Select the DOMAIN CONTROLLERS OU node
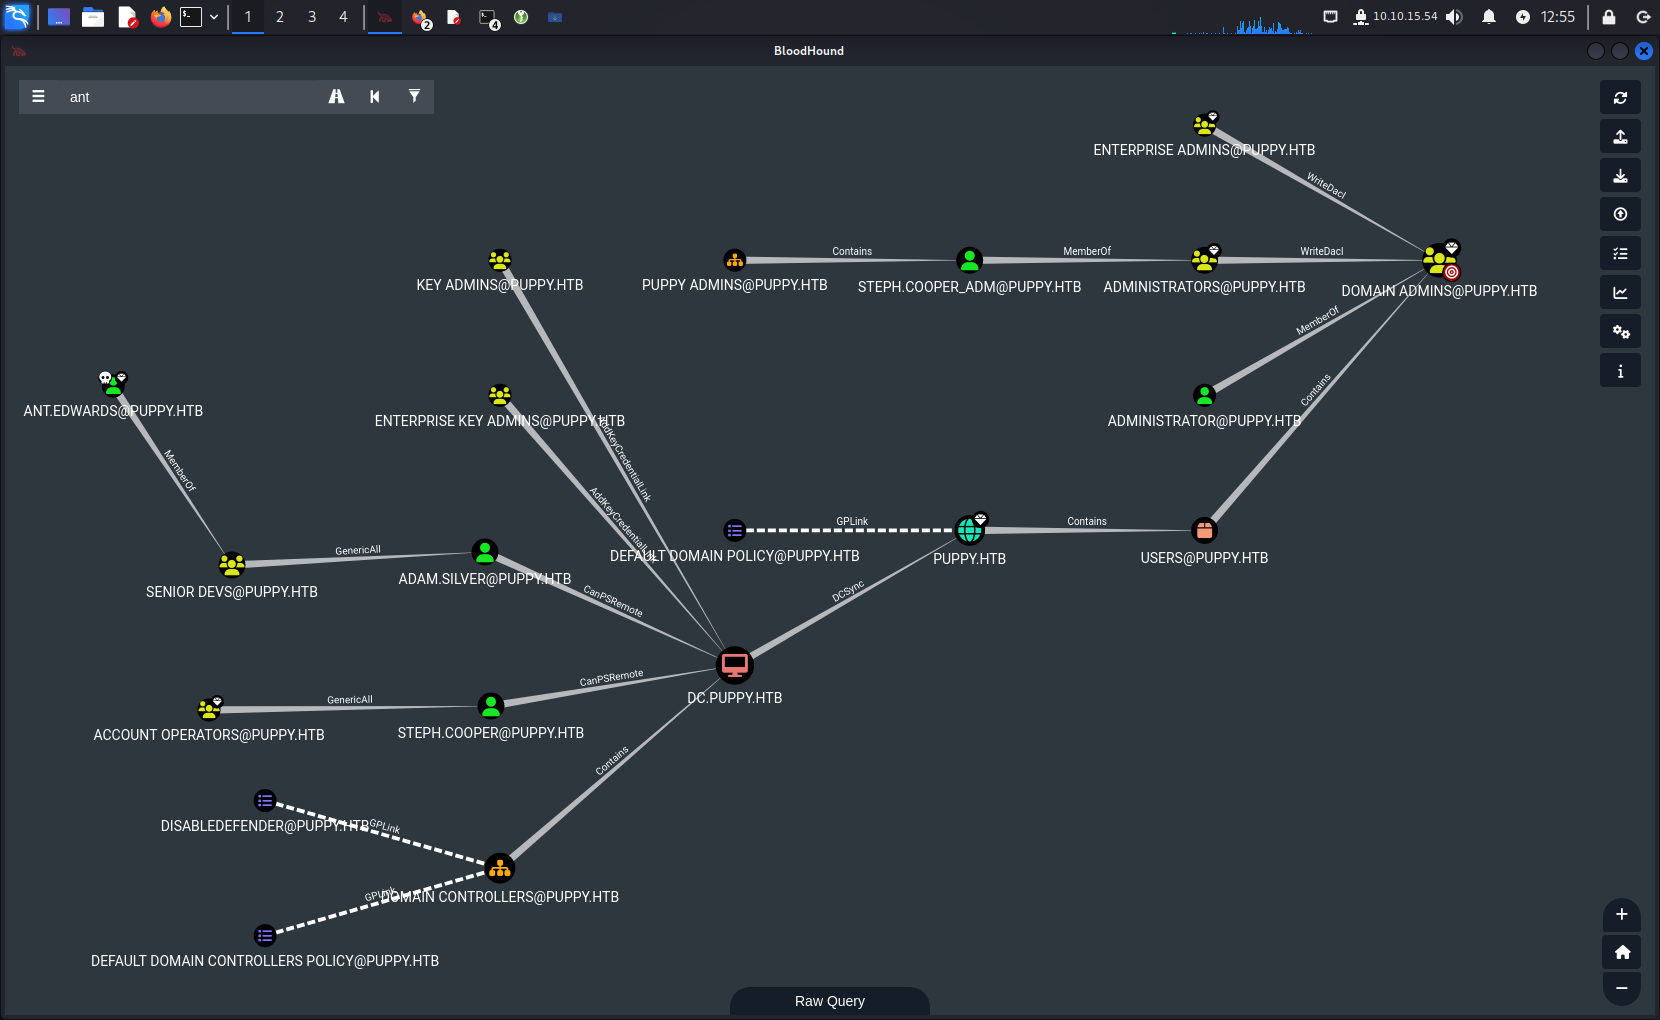 pos(500,868)
